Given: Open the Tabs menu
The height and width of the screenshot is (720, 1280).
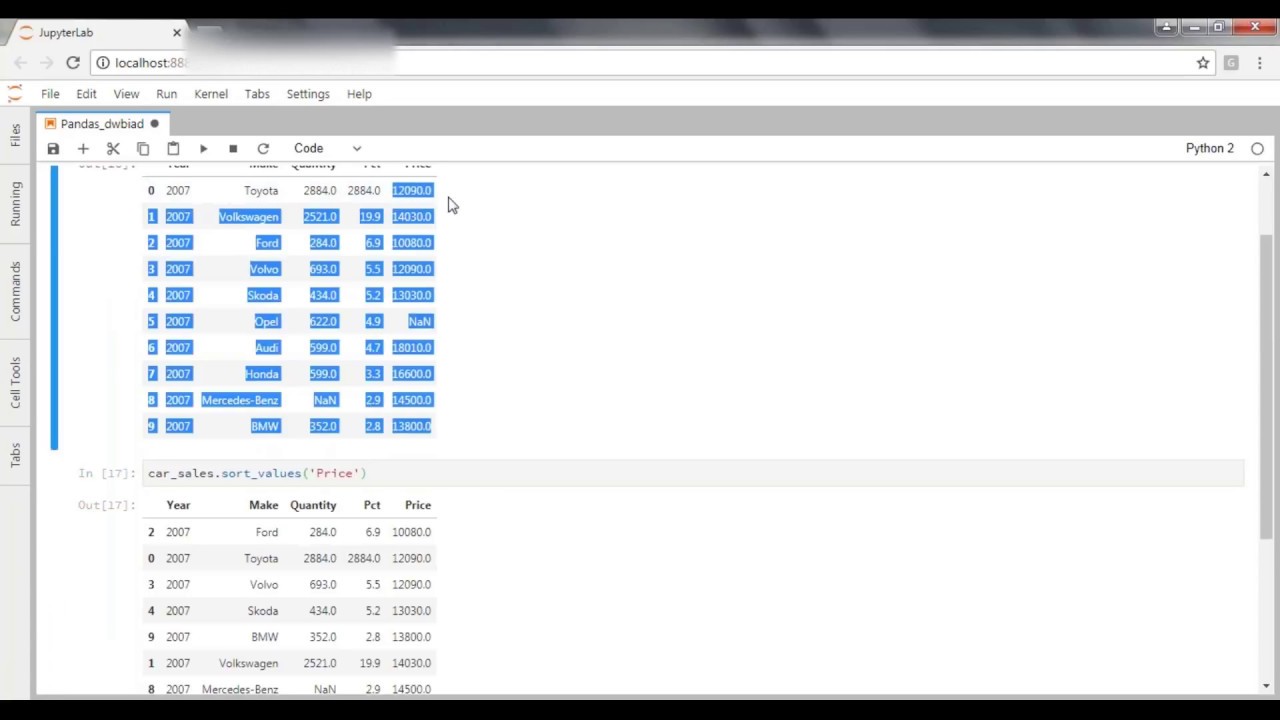Looking at the screenshot, I should pos(257,94).
